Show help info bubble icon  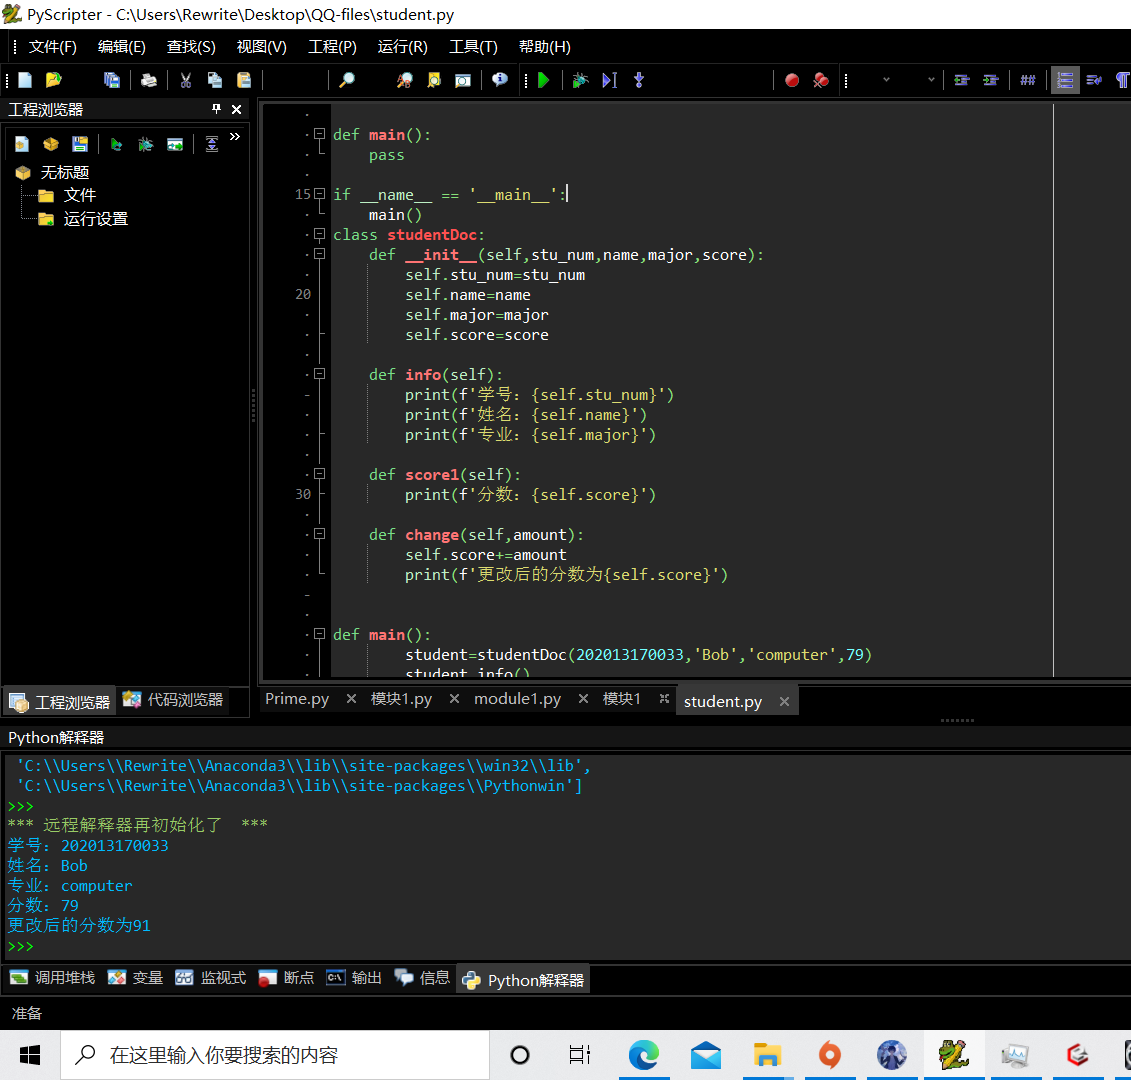pyautogui.click(x=499, y=80)
